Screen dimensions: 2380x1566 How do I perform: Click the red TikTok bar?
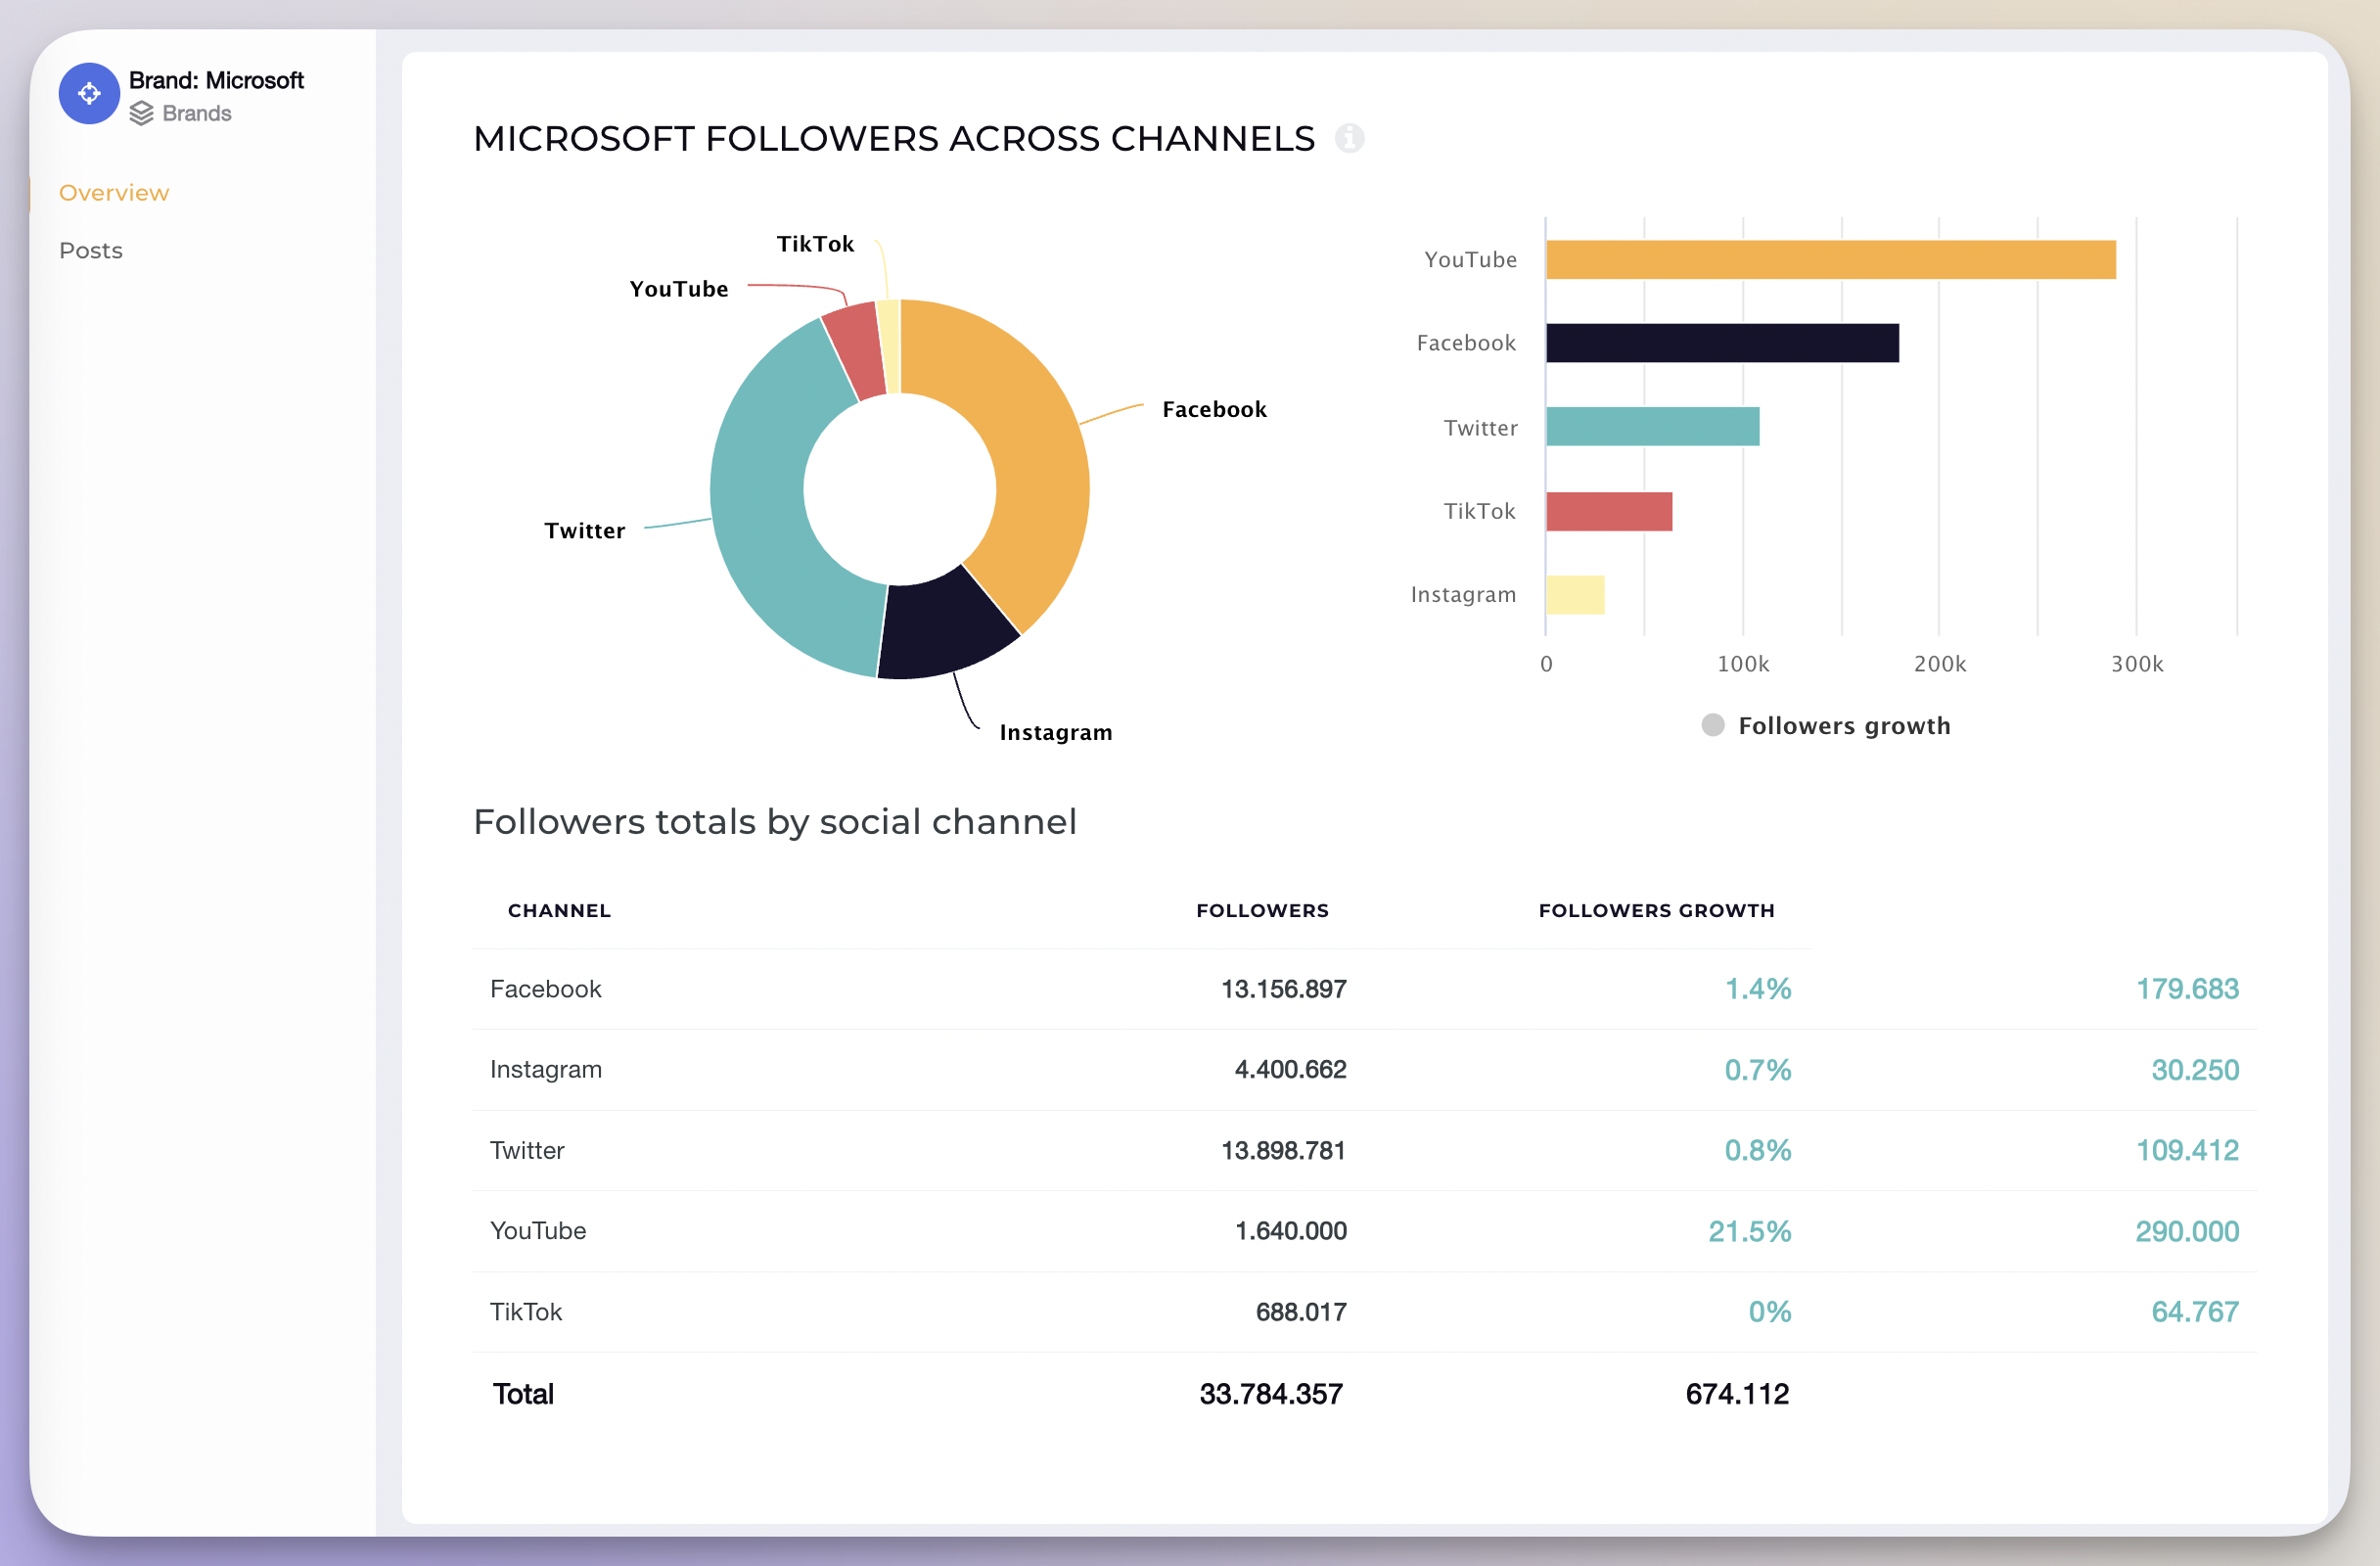(1609, 512)
